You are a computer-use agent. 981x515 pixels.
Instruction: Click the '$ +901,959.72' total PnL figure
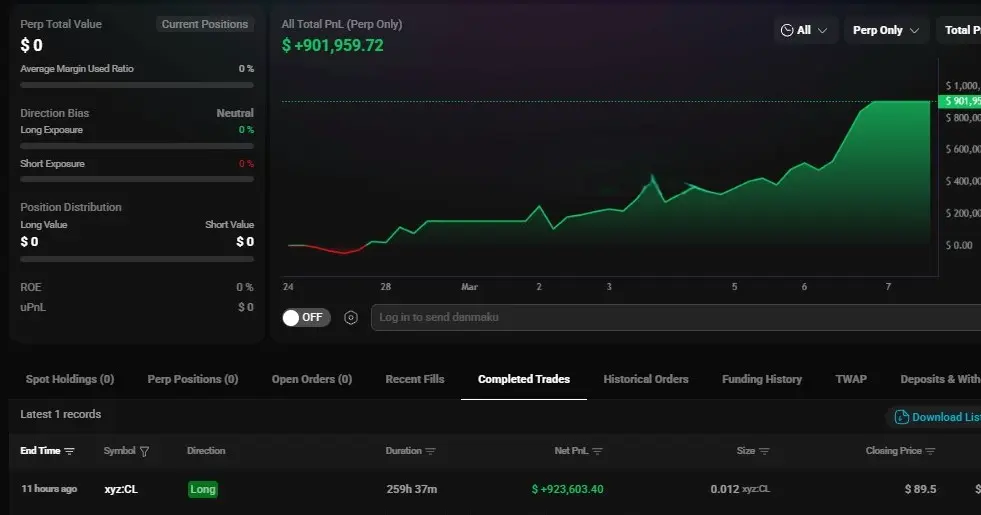pos(332,46)
